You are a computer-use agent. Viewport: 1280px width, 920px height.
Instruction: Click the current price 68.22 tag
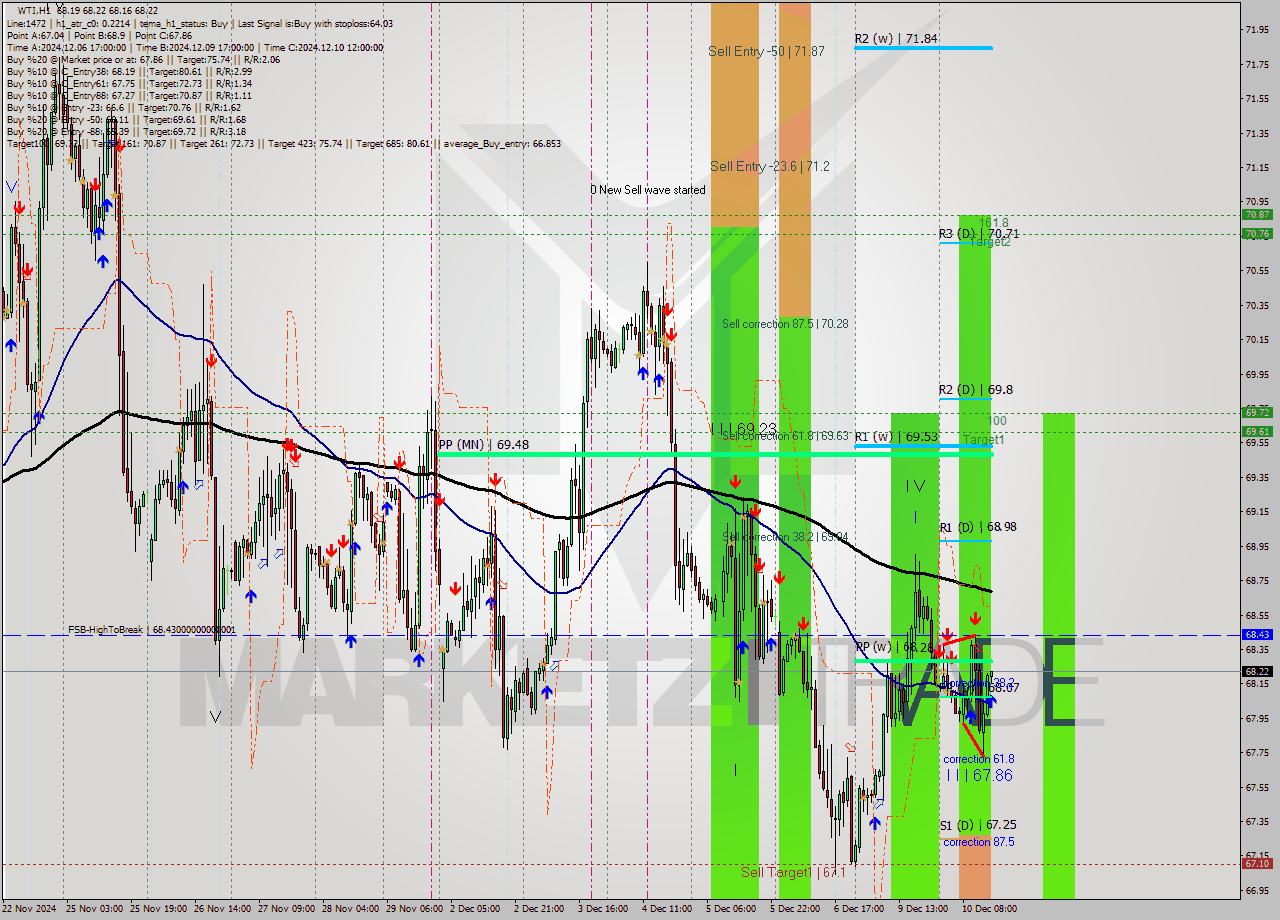(1257, 671)
